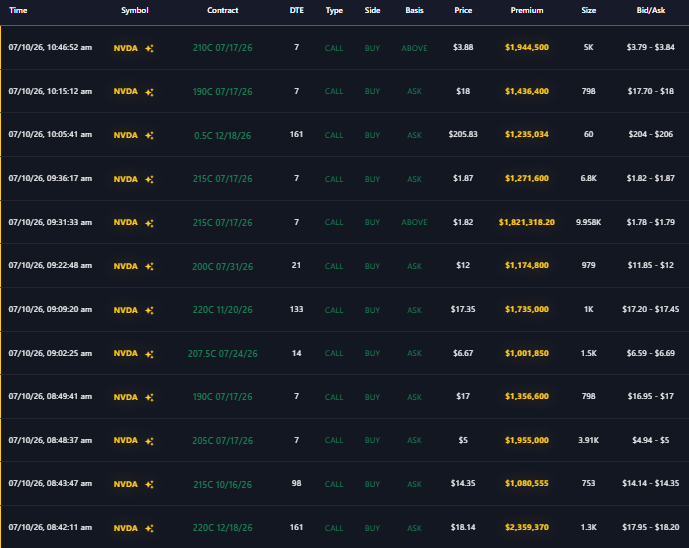Click sparkle icon in the 08:49:41 am row
The height and width of the screenshot is (548, 689).
(x=149, y=397)
